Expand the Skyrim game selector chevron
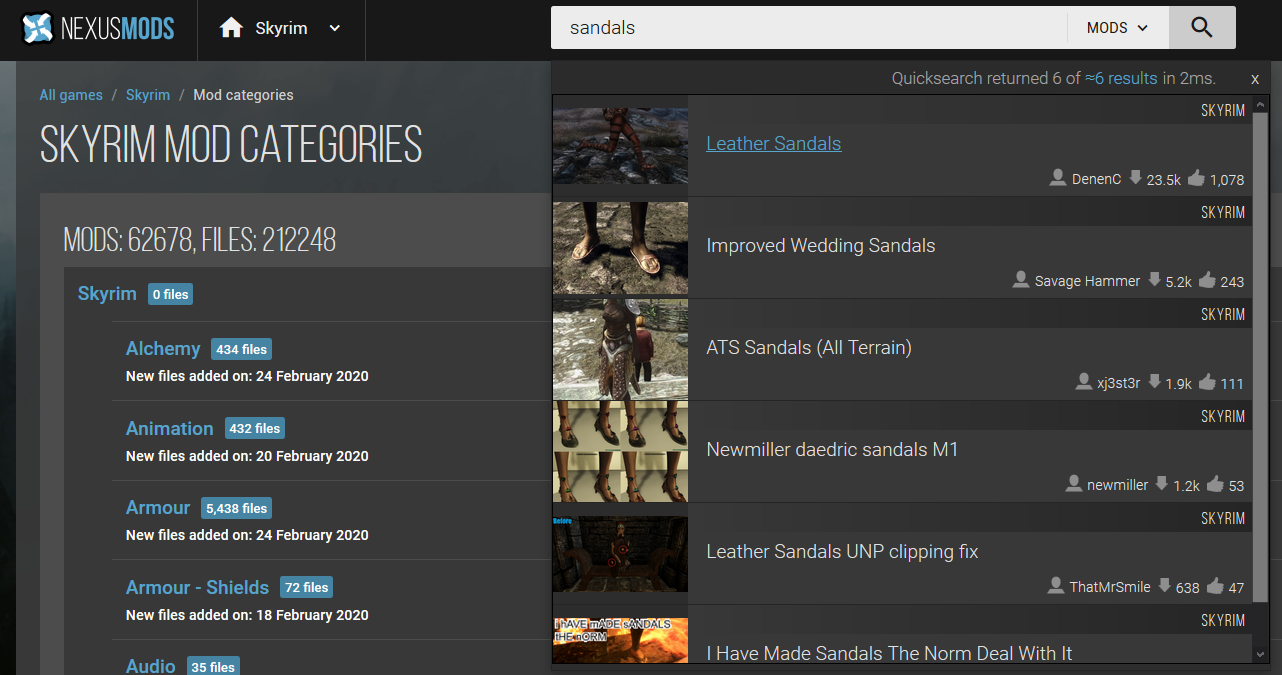Image resolution: width=1282 pixels, height=675 pixels. 335,28
